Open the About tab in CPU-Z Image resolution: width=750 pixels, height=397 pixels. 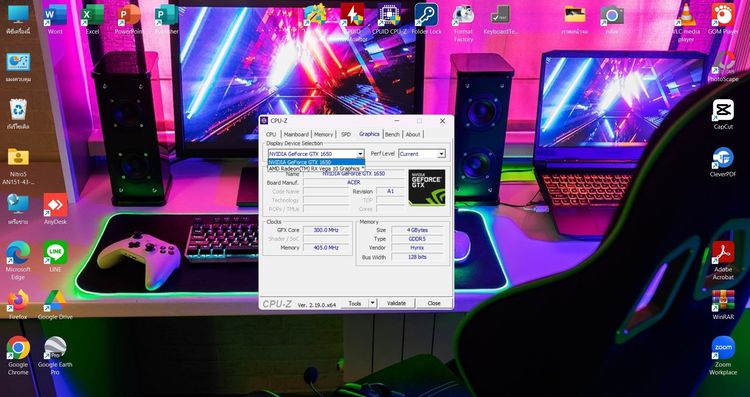[x=413, y=134]
